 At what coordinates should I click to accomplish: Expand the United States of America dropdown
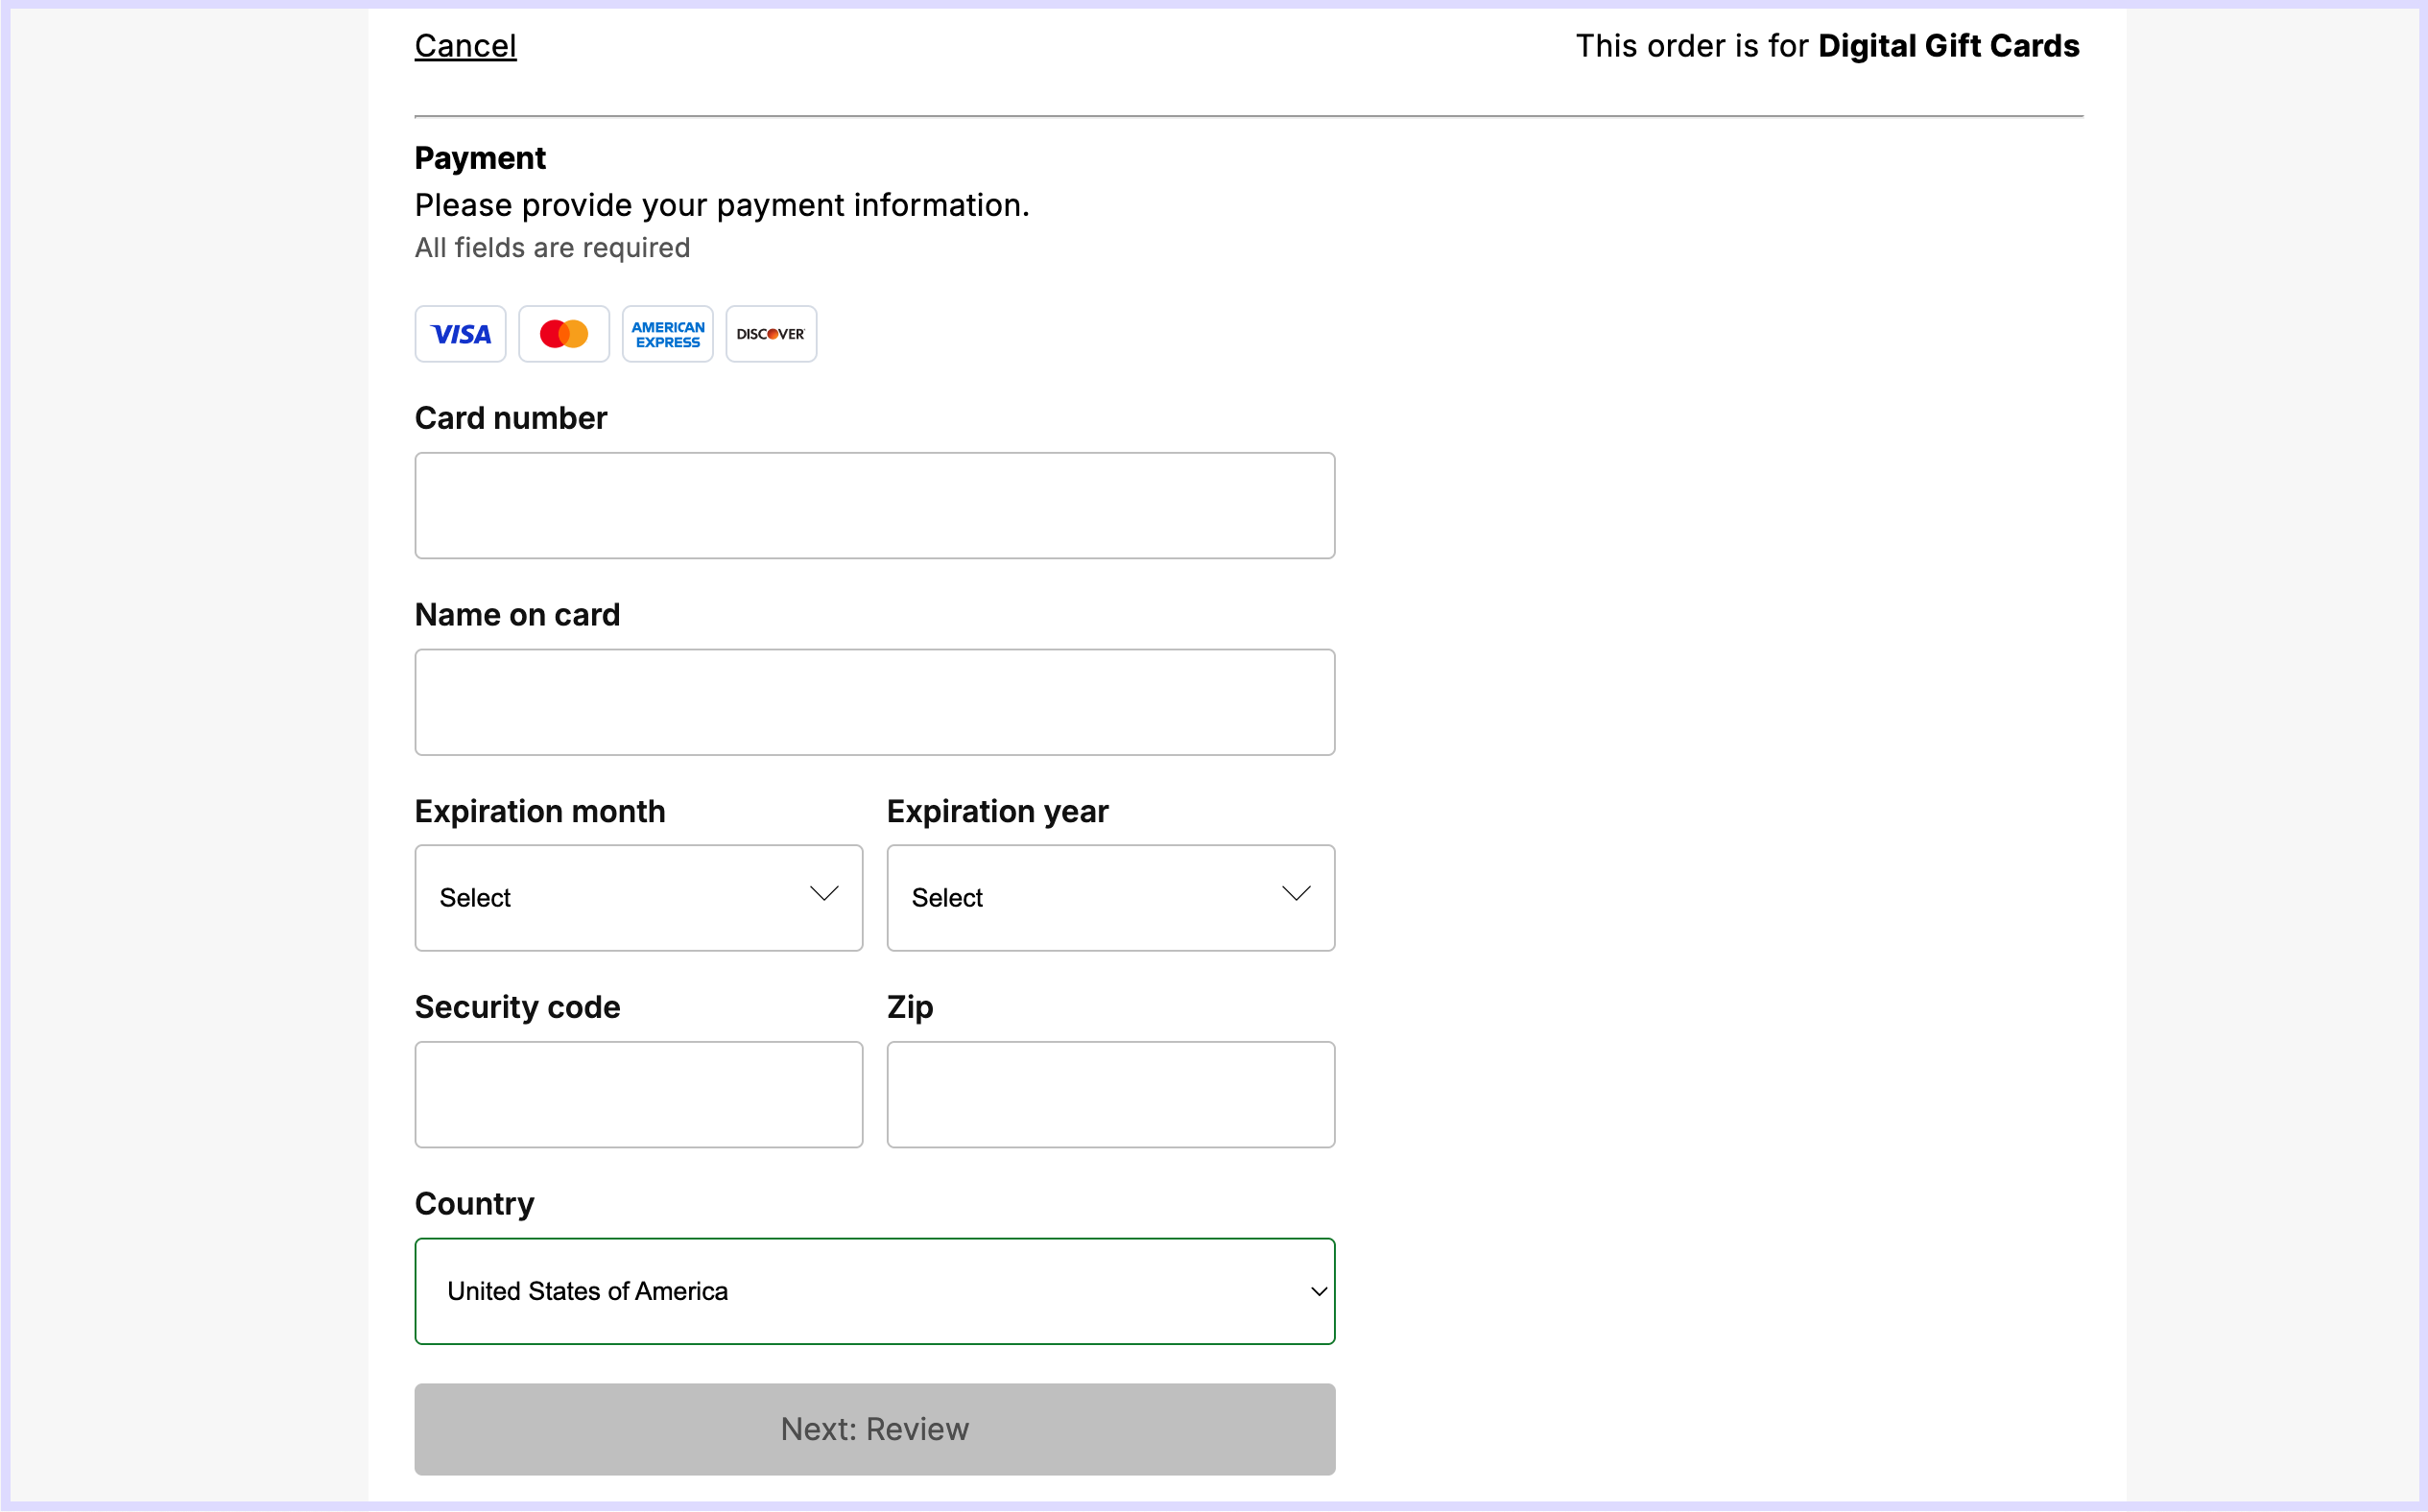tap(874, 1291)
